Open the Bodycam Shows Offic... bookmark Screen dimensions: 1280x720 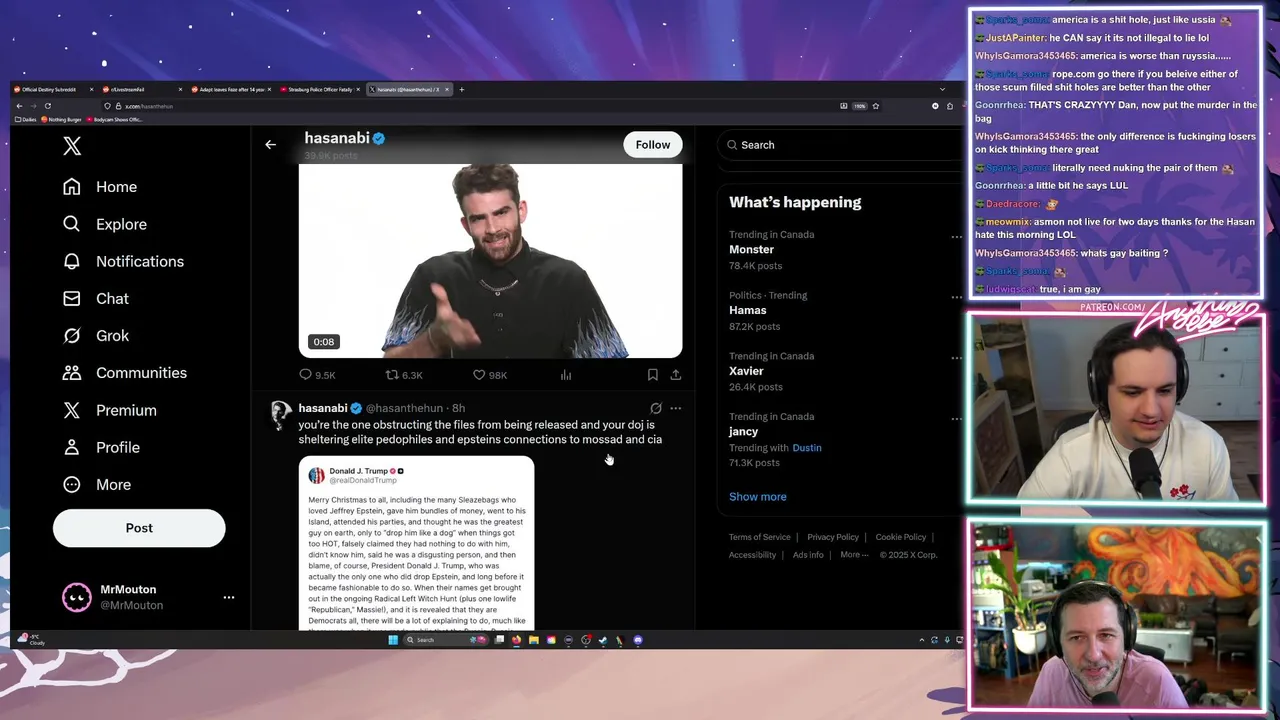click(x=114, y=119)
